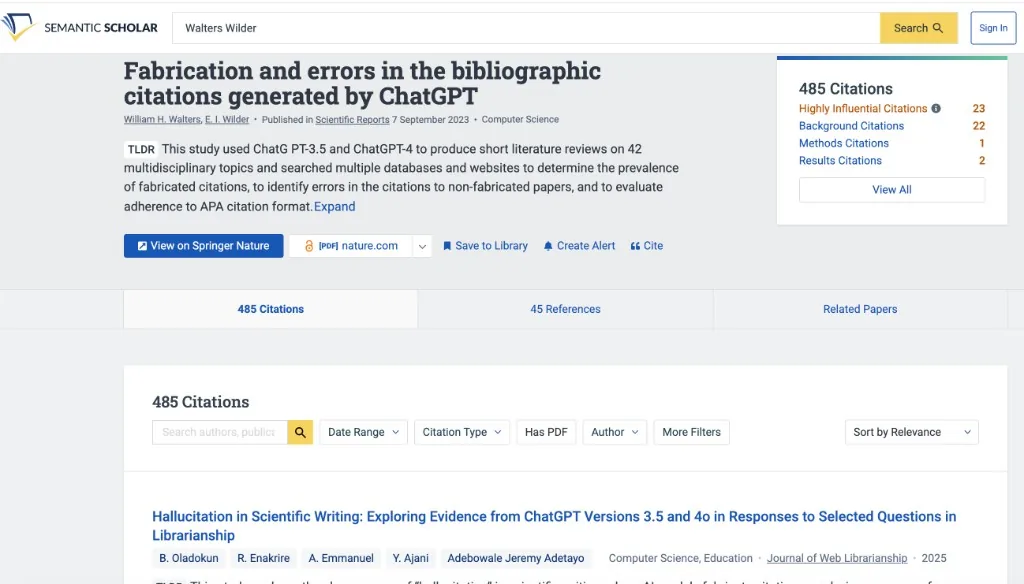Focus the search authors, publications field
This screenshot has width=1024, height=584.
(219, 432)
